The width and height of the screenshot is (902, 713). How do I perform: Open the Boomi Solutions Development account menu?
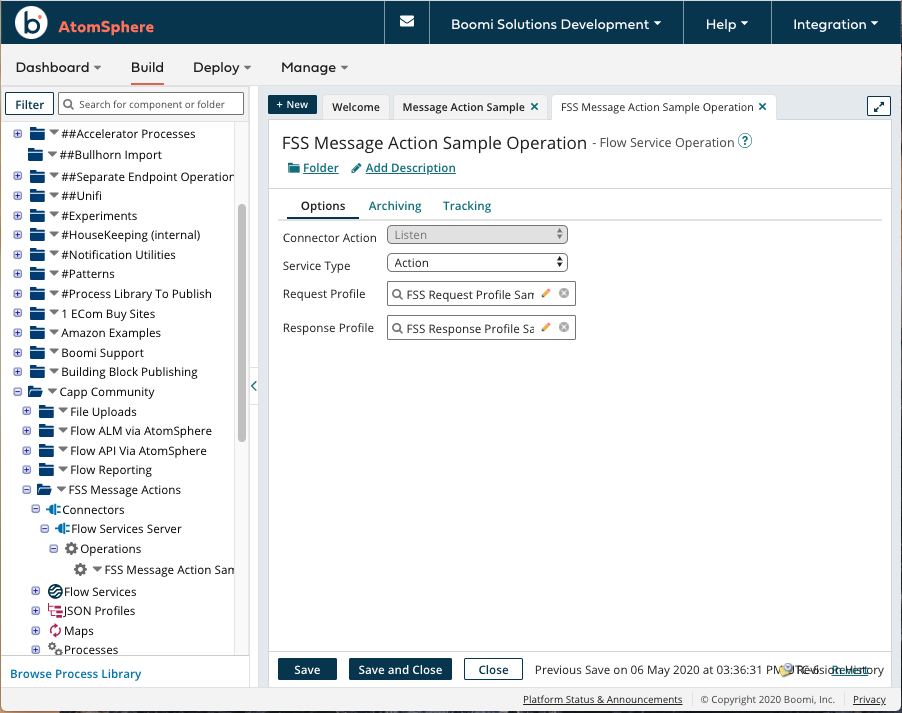point(556,24)
